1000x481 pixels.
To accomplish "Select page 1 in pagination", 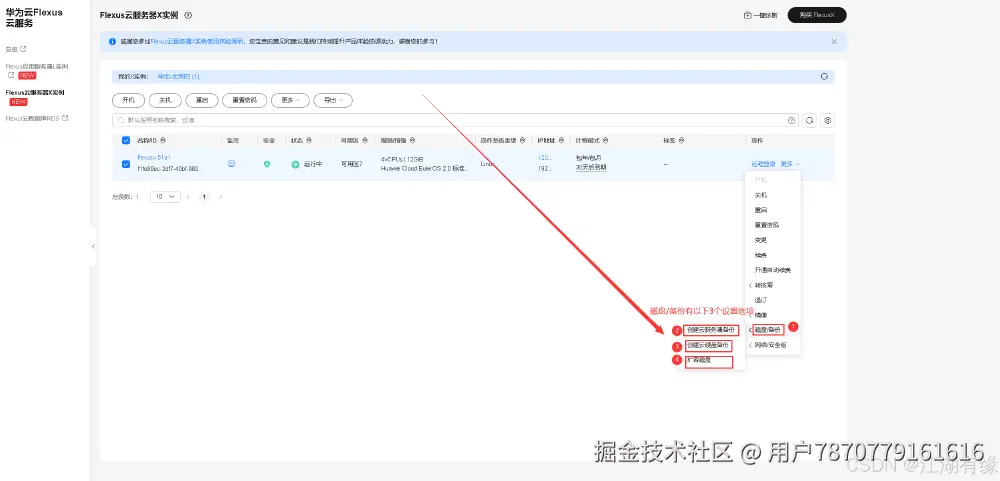I will [204, 197].
